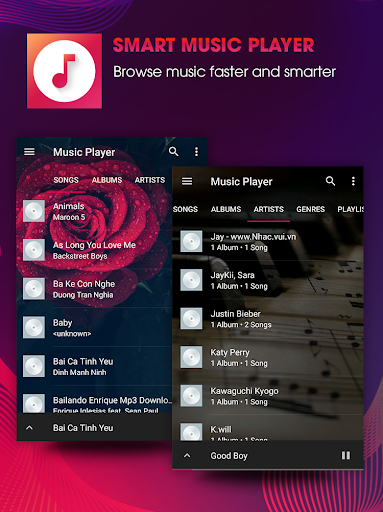Image resolution: width=383 pixels, height=512 pixels.
Task: Switch to GENRES tab in right player
Action: coord(310,209)
